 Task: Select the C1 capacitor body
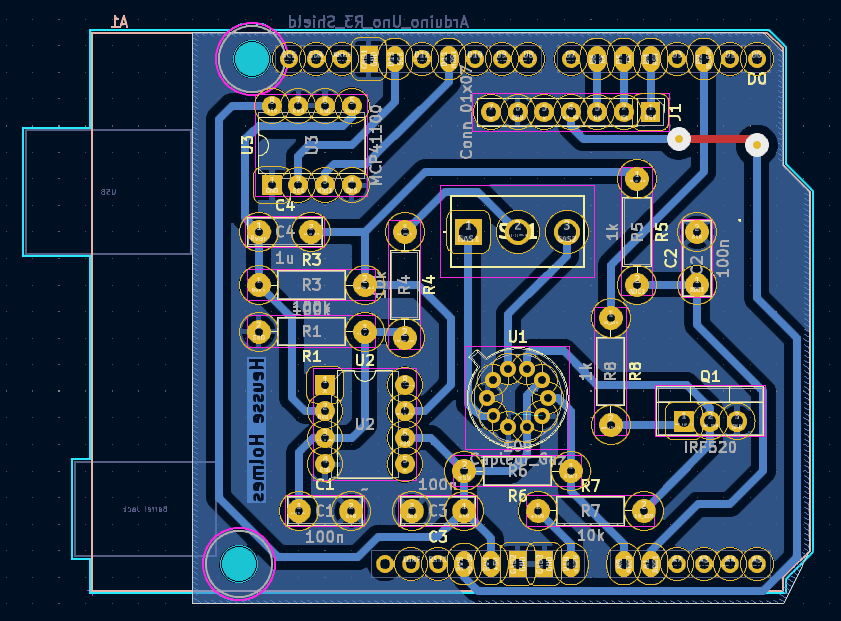tap(324, 511)
